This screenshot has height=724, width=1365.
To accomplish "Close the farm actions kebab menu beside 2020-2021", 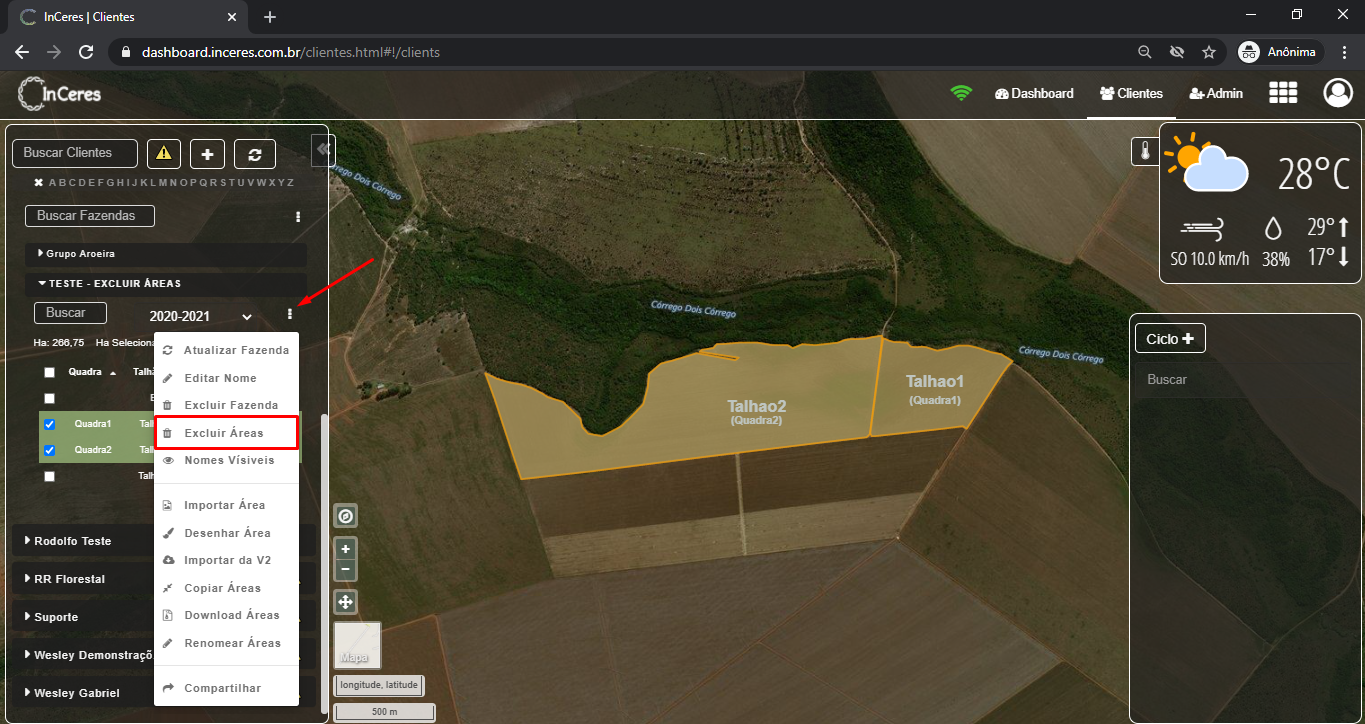I will (290, 314).
